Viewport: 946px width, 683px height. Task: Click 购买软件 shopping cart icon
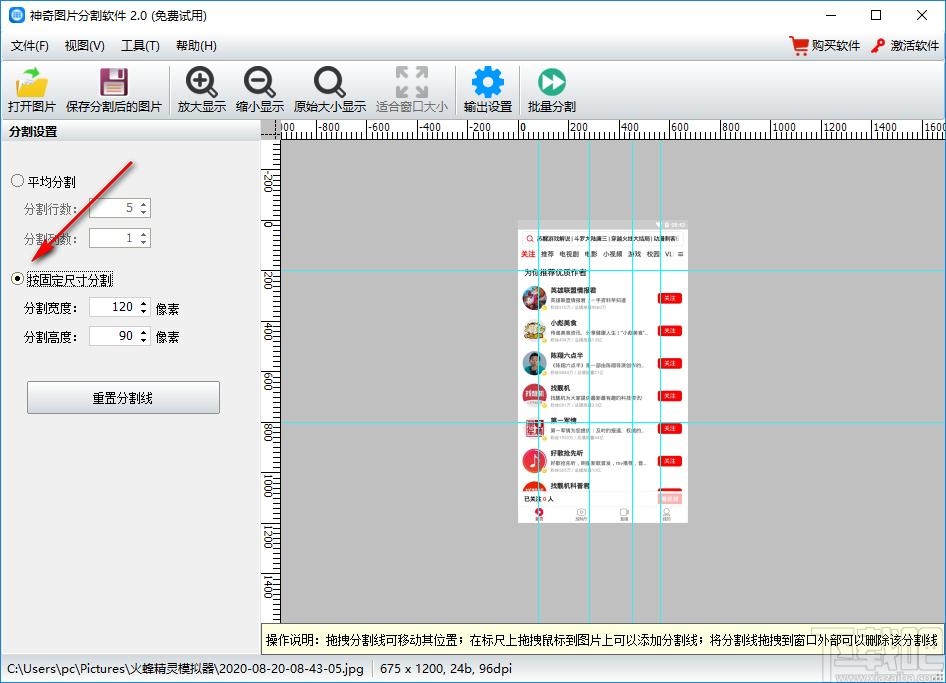799,46
